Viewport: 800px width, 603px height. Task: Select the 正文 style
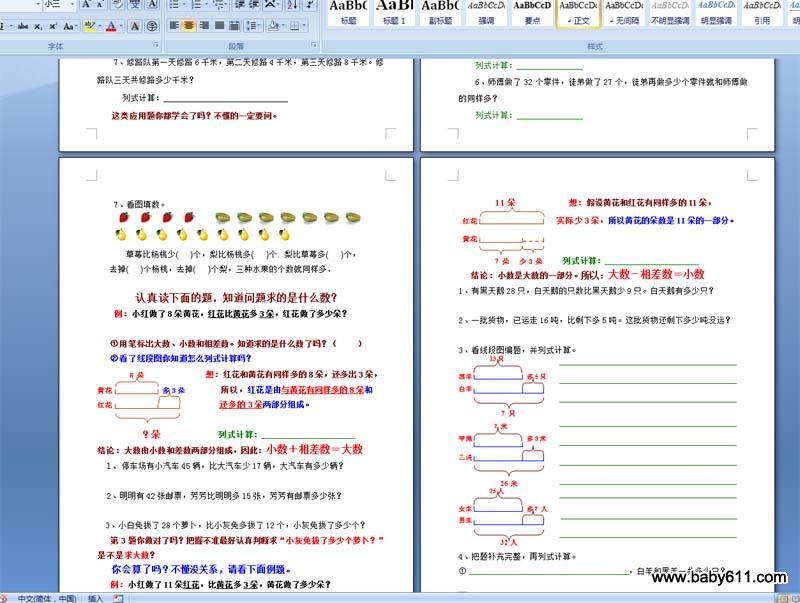tap(578, 13)
